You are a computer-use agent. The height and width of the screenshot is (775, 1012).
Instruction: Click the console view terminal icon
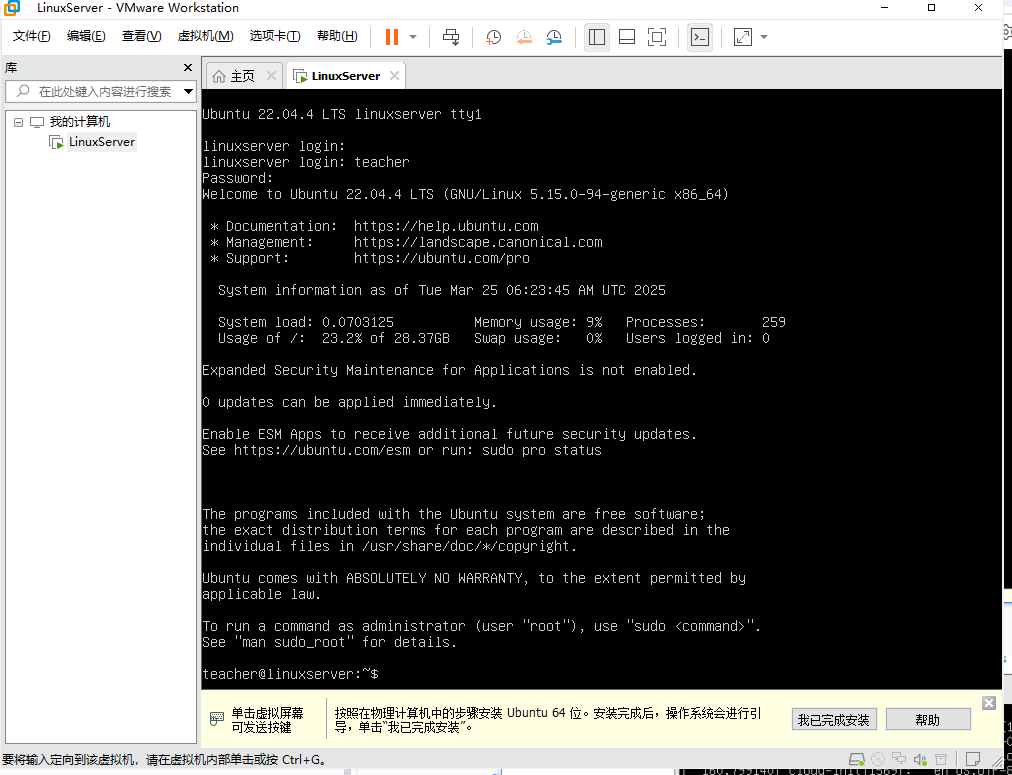click(x=700, y=37)
